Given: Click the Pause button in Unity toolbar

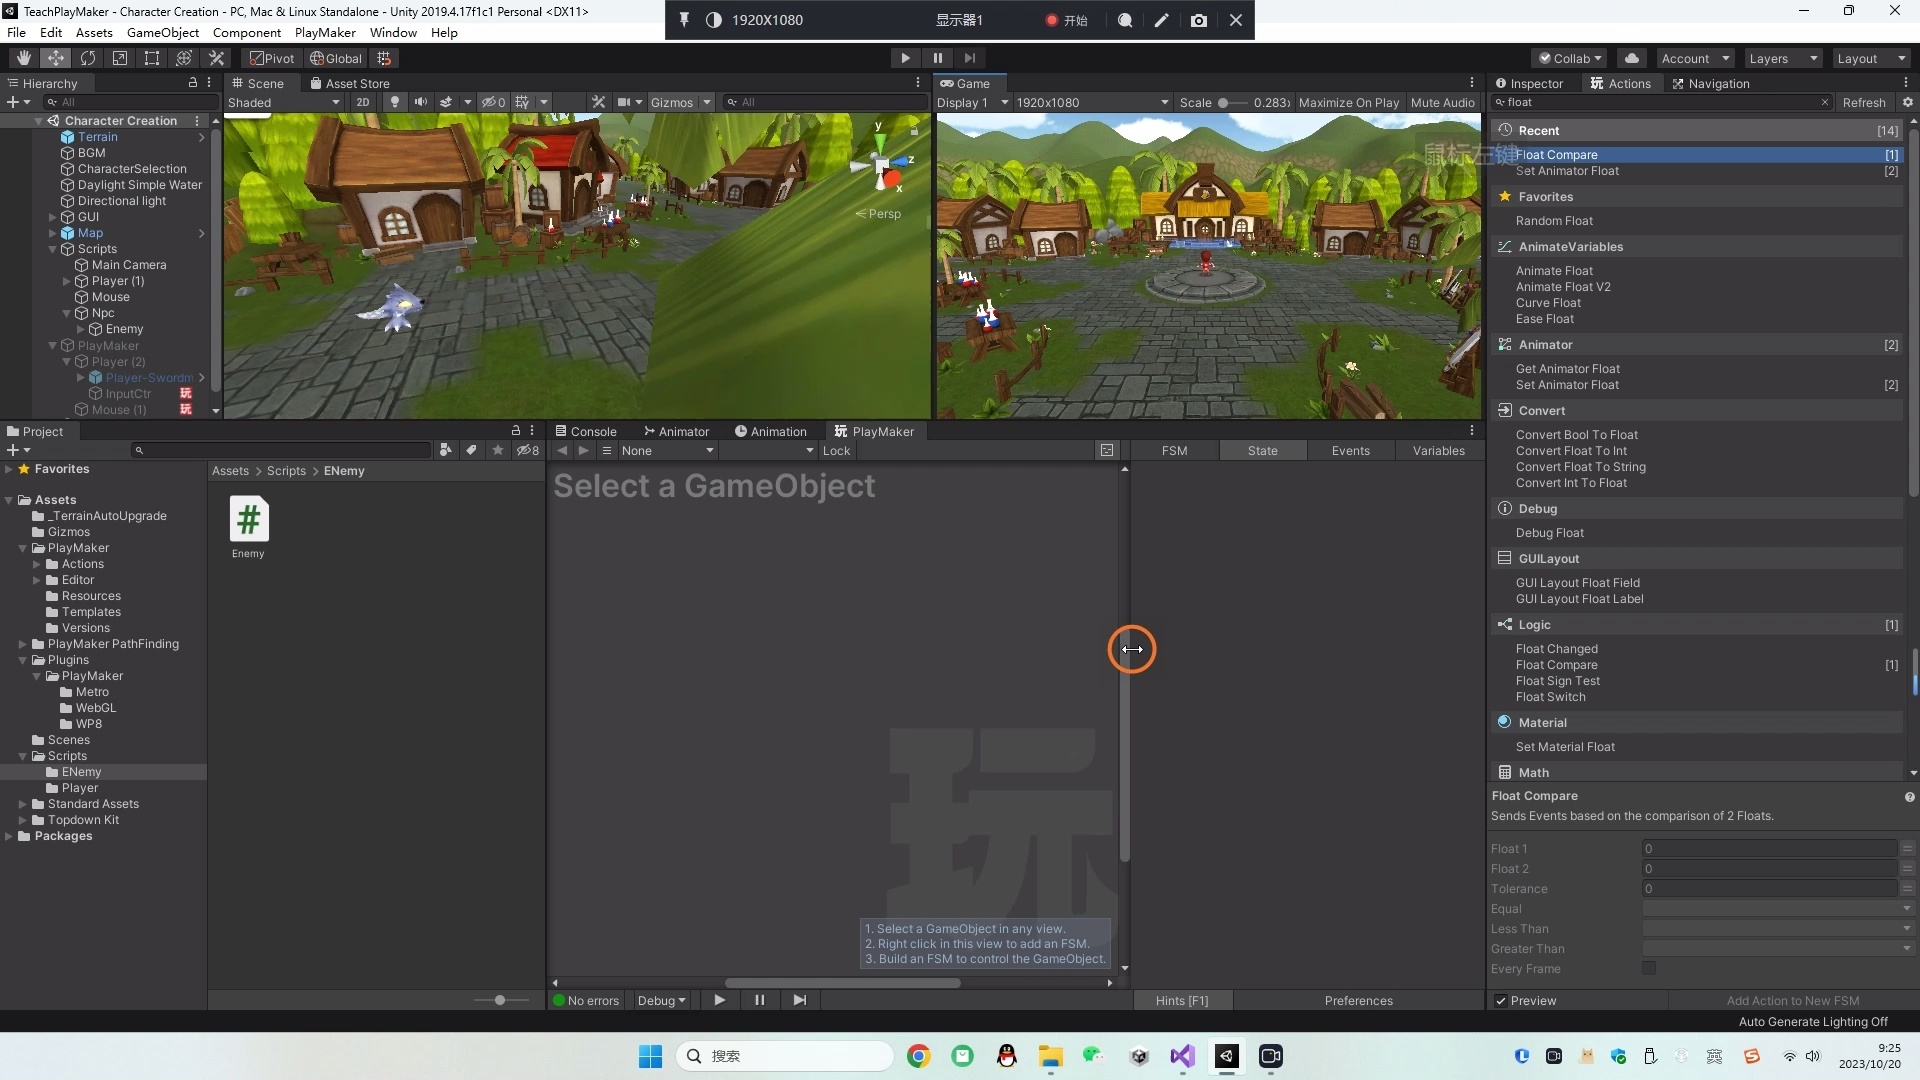Looking at the screenshot, I should point(937,58).
